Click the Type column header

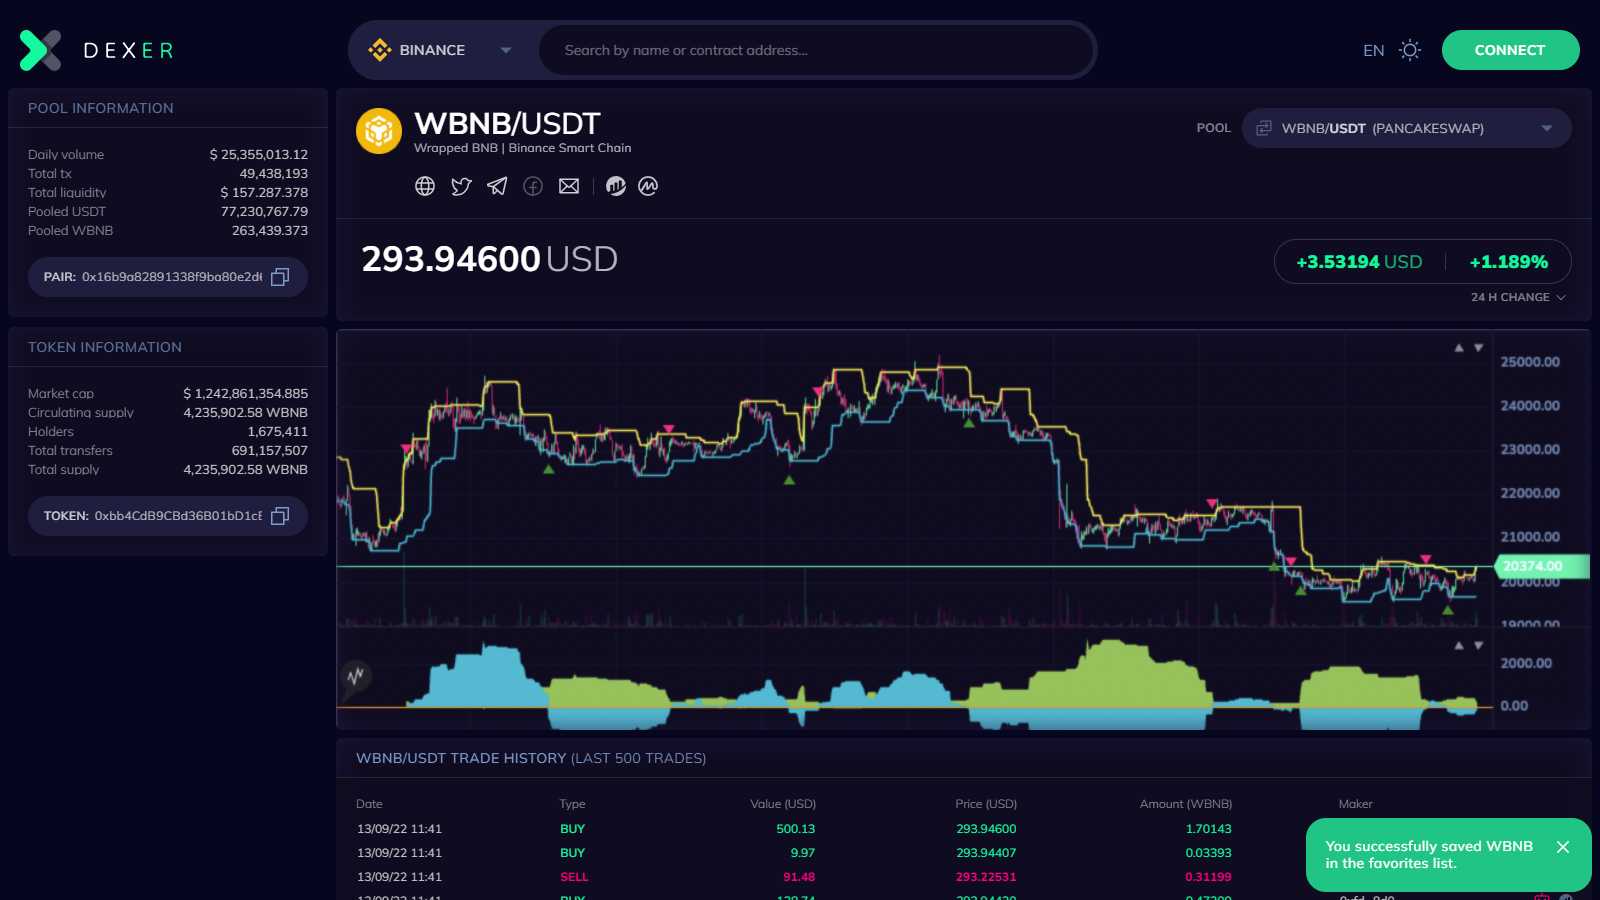tap(573, 804)
